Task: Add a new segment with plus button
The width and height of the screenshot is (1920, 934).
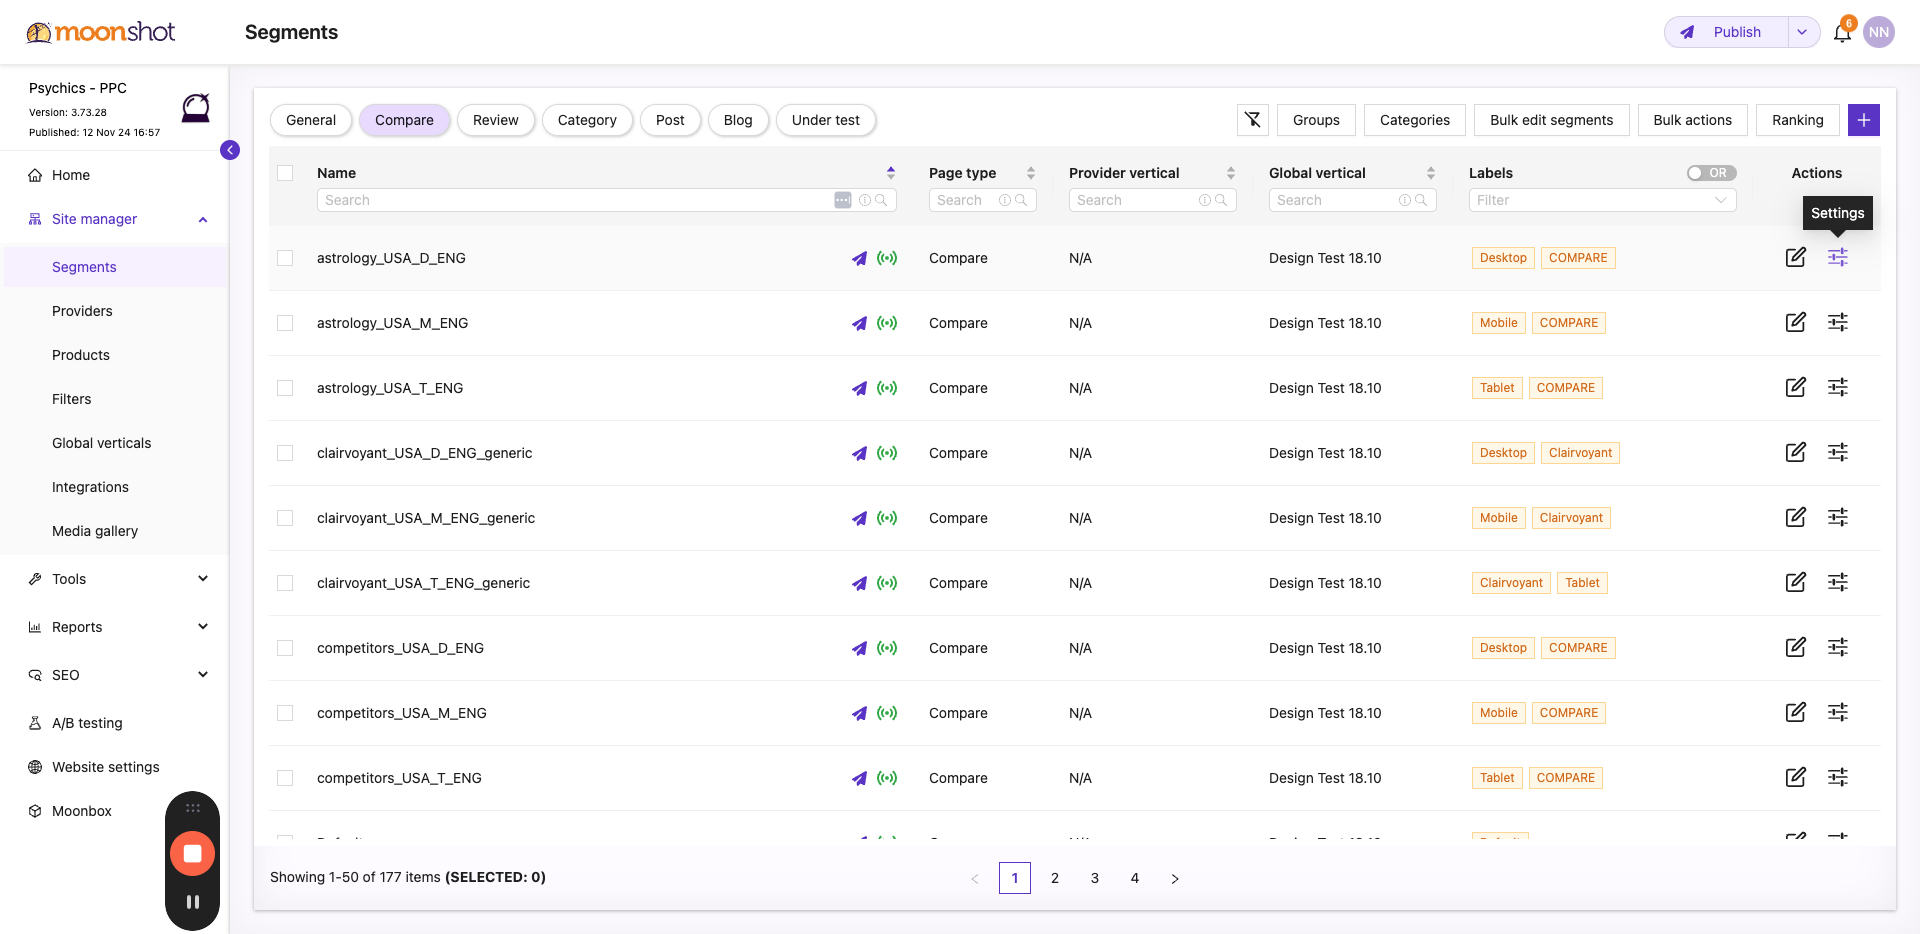Action: pos(1864,120)
